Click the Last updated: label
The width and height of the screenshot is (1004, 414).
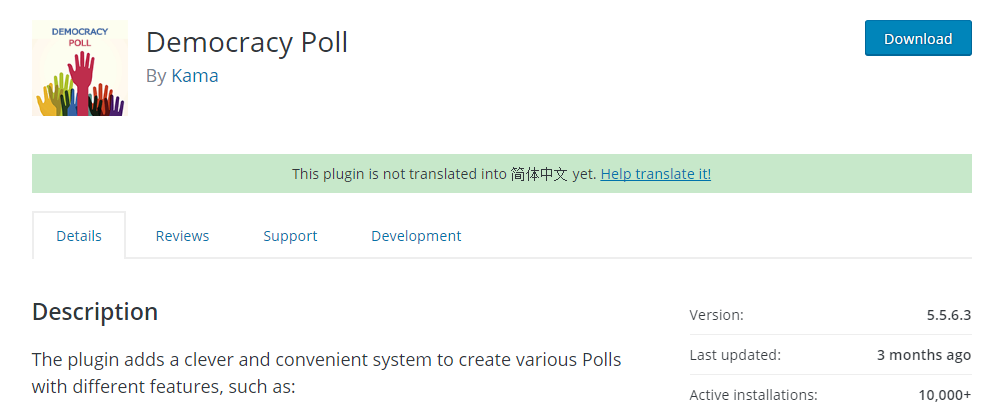coord(735,355)
